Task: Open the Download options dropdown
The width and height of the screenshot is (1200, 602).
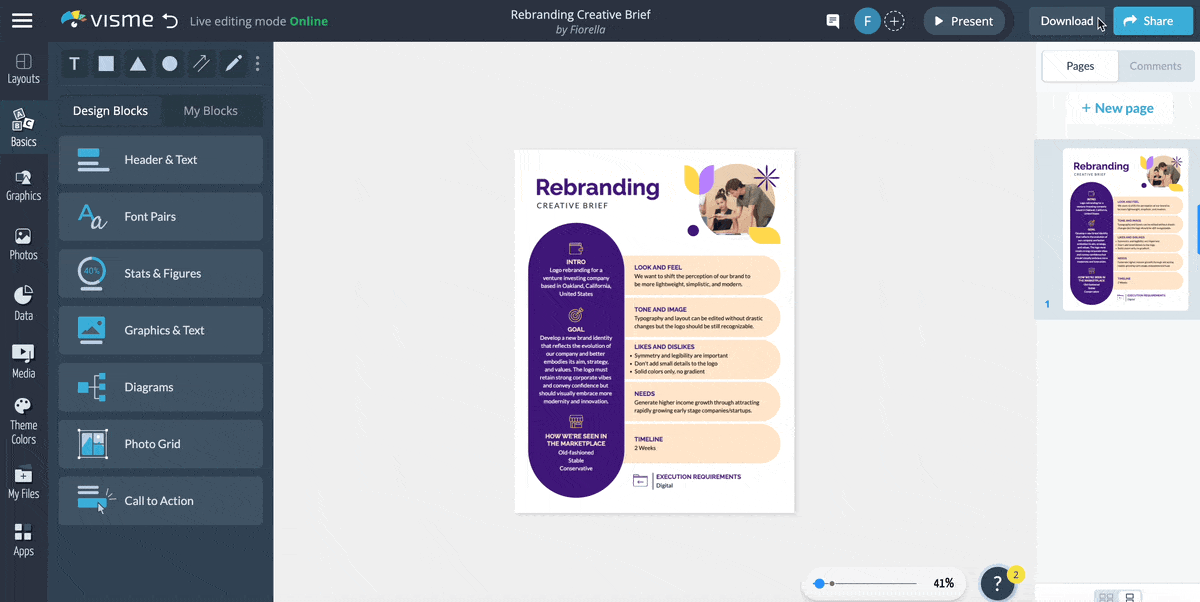Action: point(1066,20)
